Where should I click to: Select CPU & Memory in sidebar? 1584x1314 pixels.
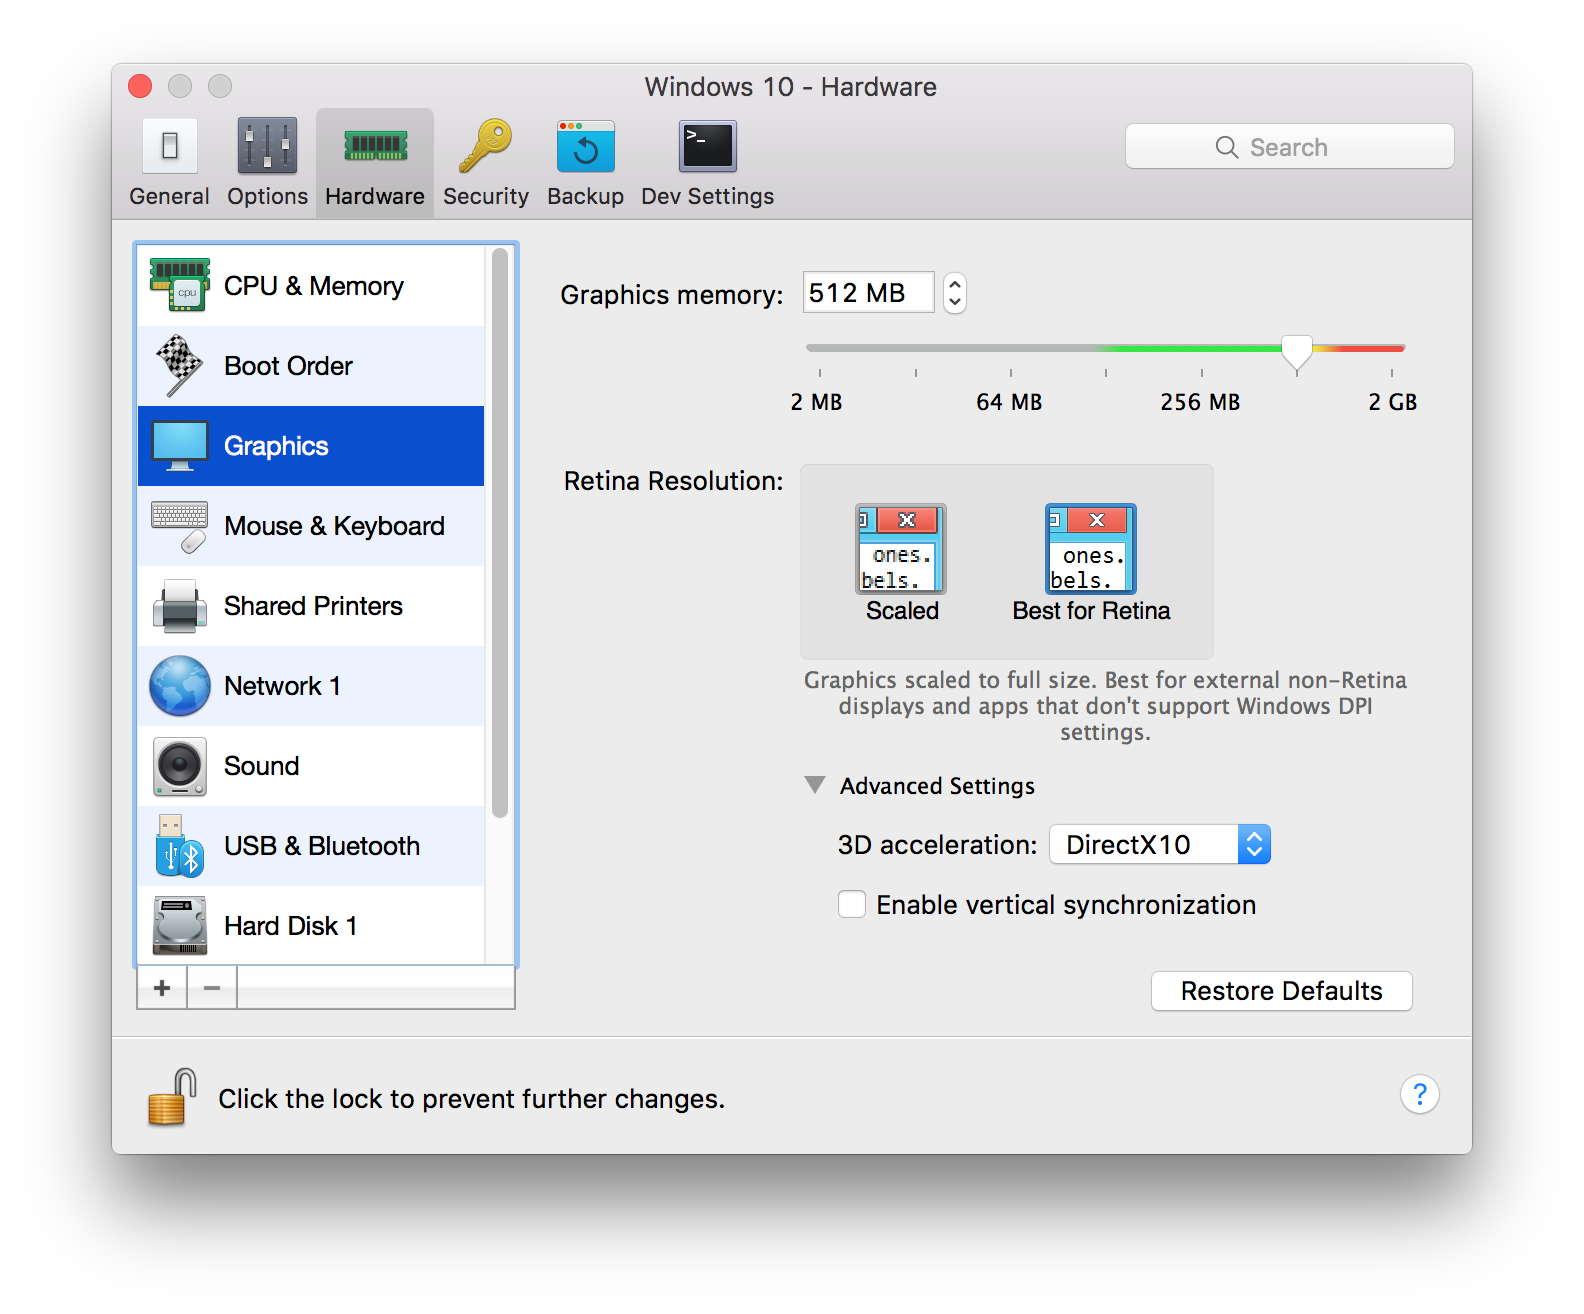(311, 286)
